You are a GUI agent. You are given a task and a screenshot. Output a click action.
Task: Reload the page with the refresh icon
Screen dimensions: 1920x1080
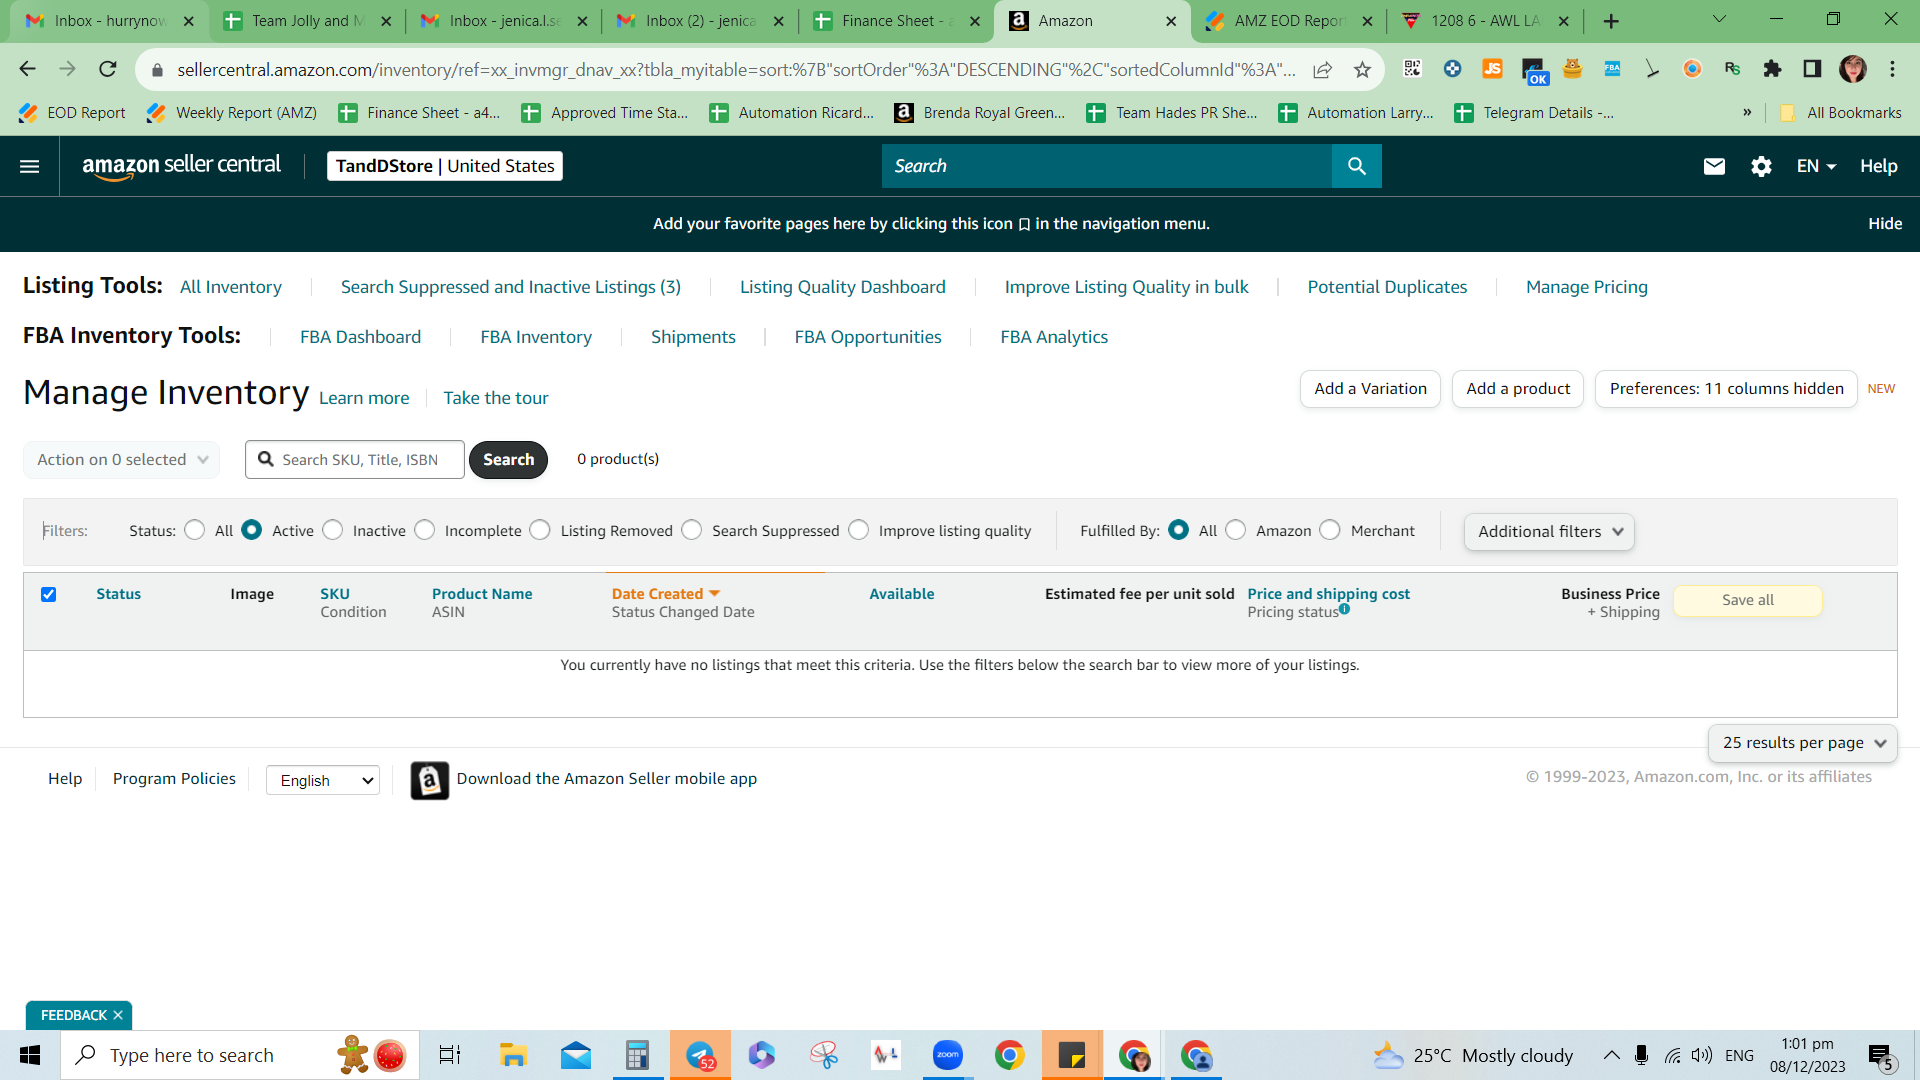(108, 69)
